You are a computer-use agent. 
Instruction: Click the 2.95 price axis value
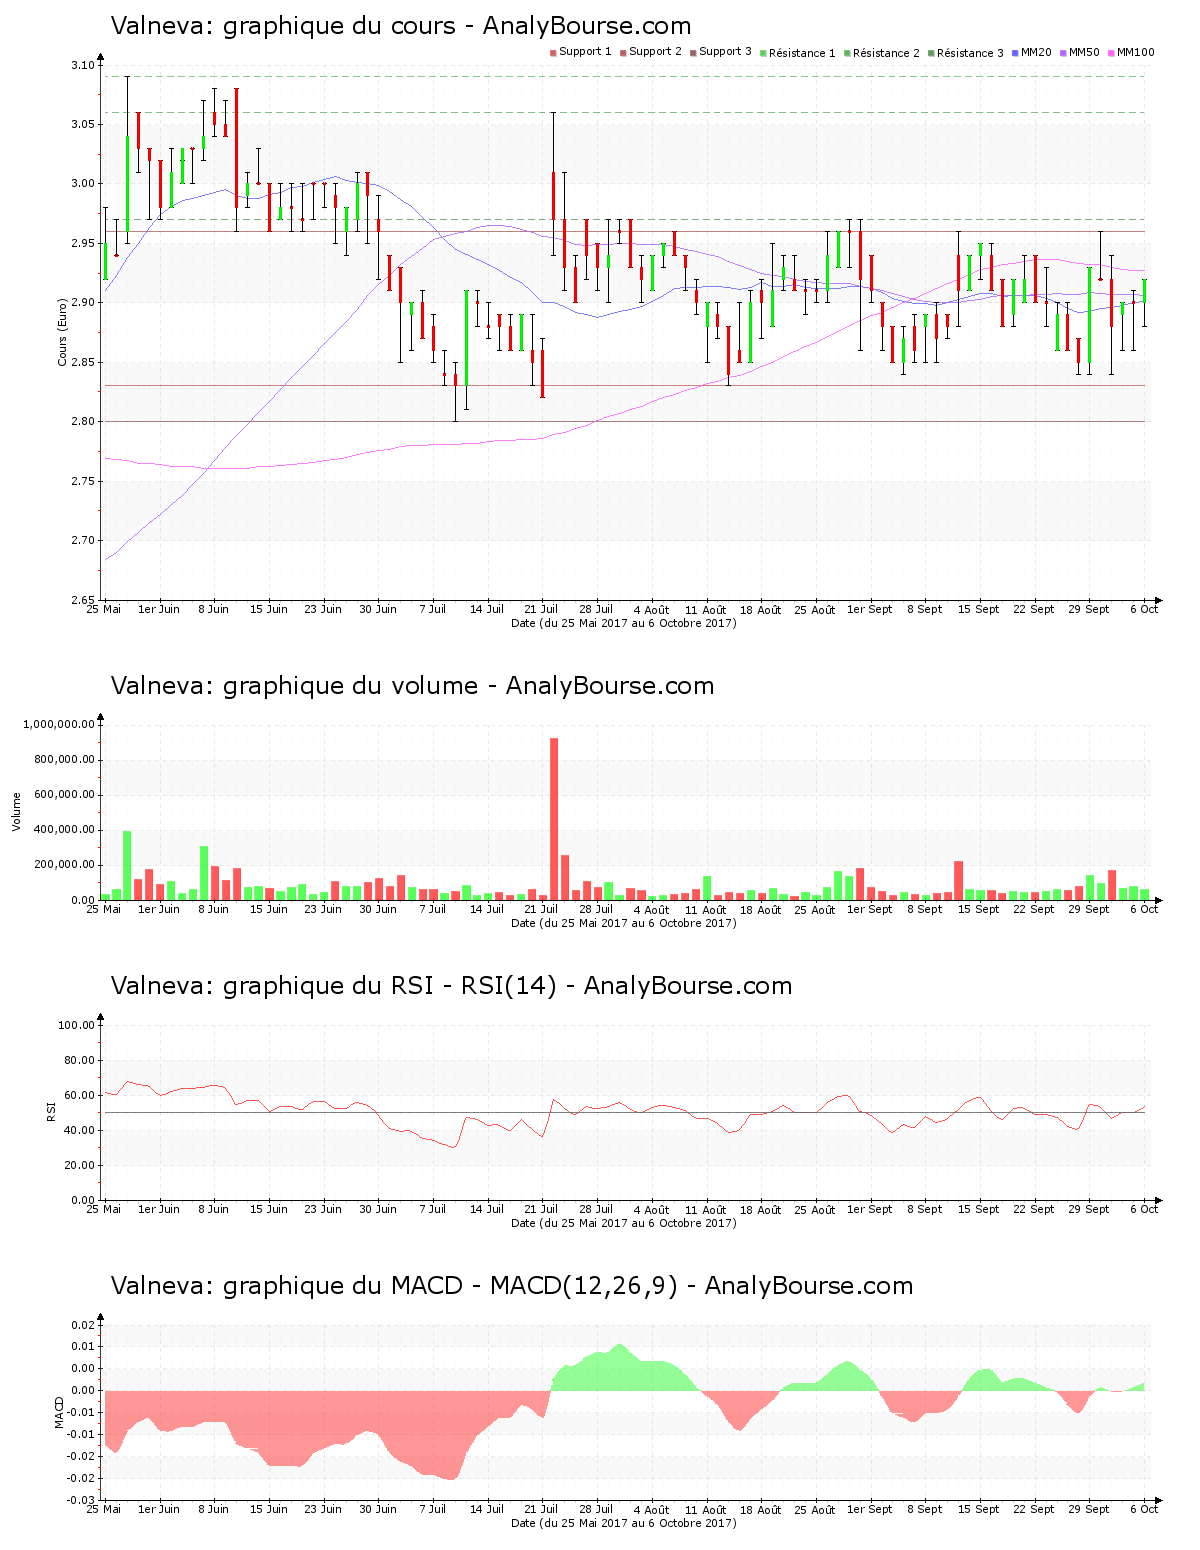coord(83,243)
